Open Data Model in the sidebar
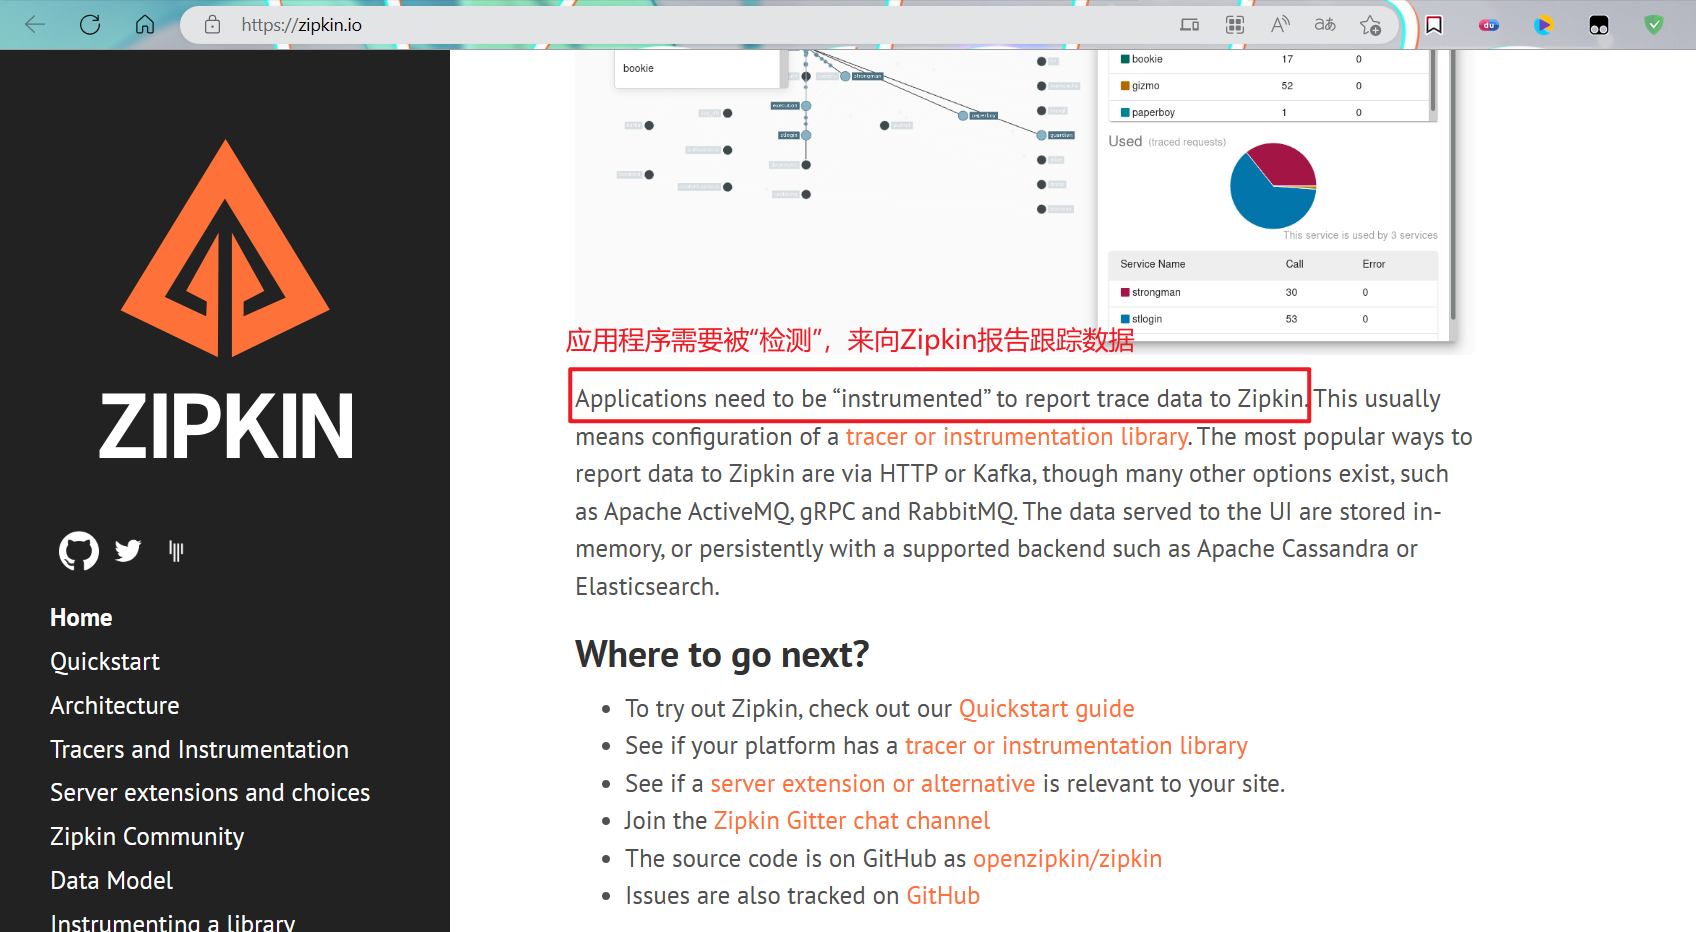This screenshot has height=932, width=1696. (x=112, y=881)
